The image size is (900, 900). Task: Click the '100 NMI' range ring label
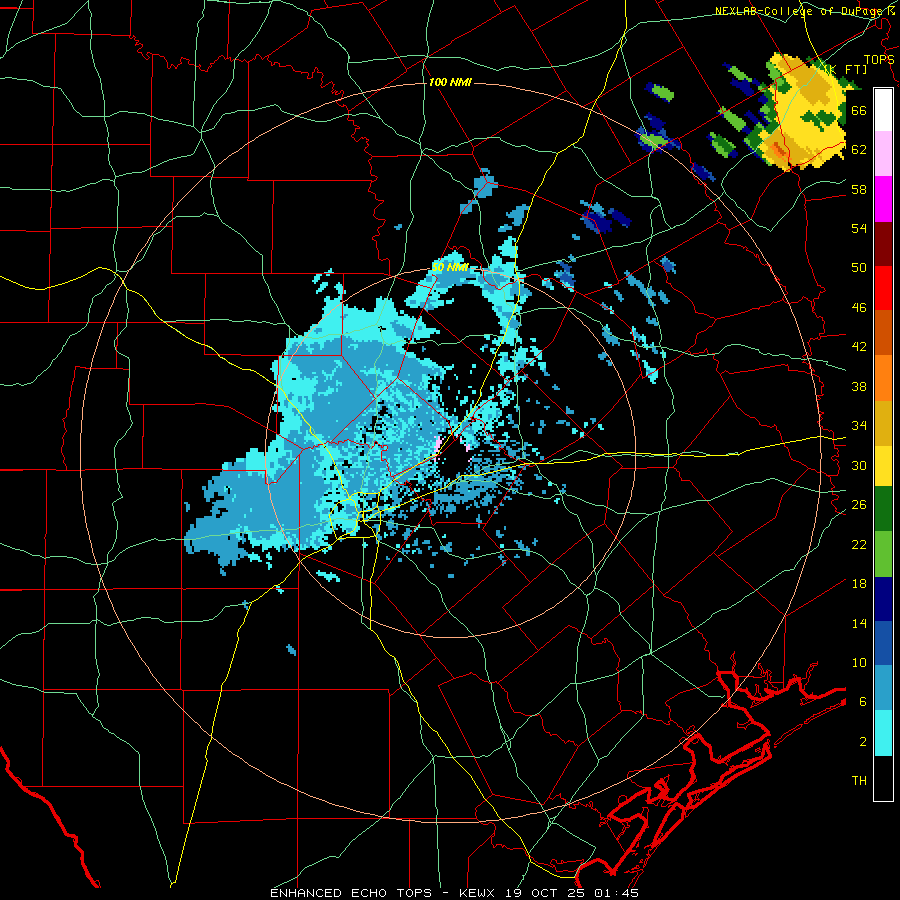pyautogui.click(x=450, y=82)
